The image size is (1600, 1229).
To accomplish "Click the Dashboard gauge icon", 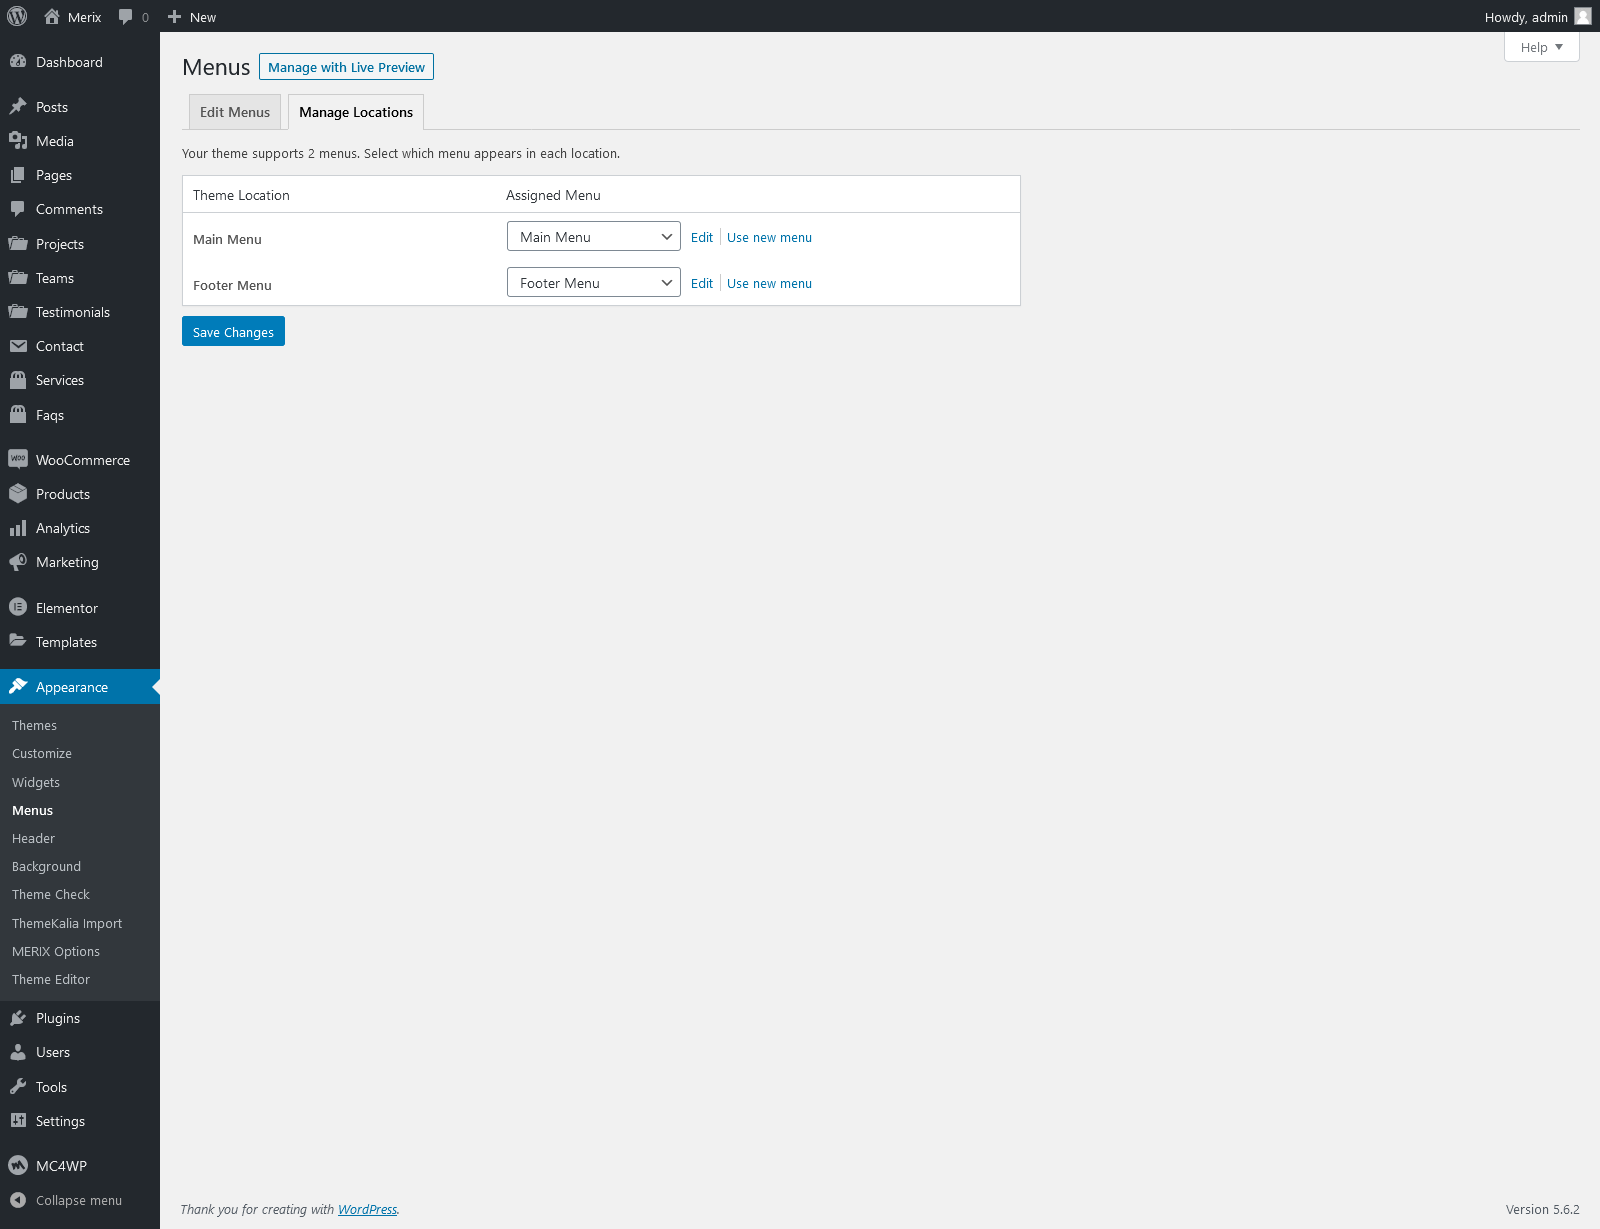I will [x=18, y=61].
